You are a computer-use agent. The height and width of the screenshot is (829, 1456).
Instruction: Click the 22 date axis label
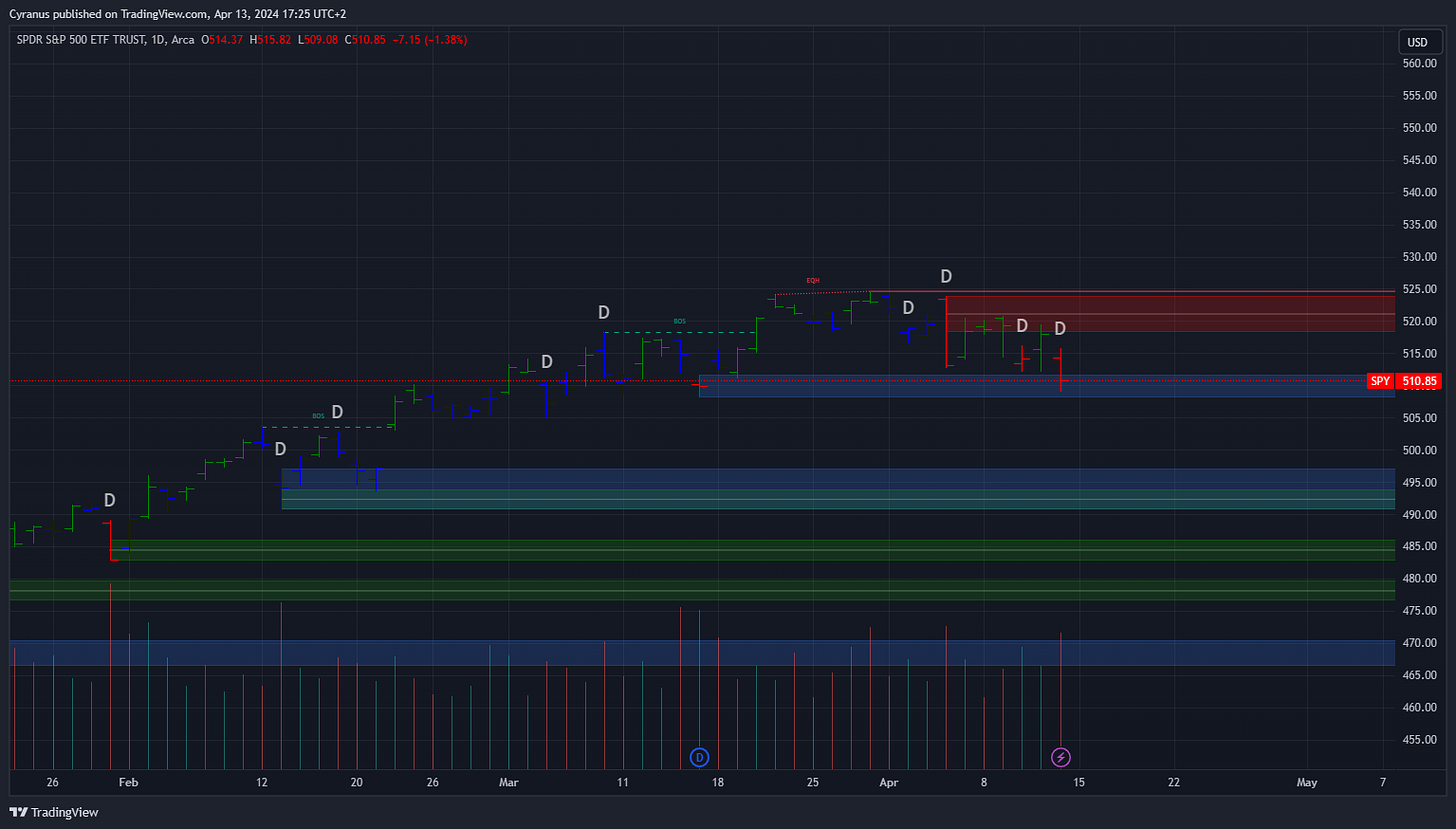pos(1174,783)
